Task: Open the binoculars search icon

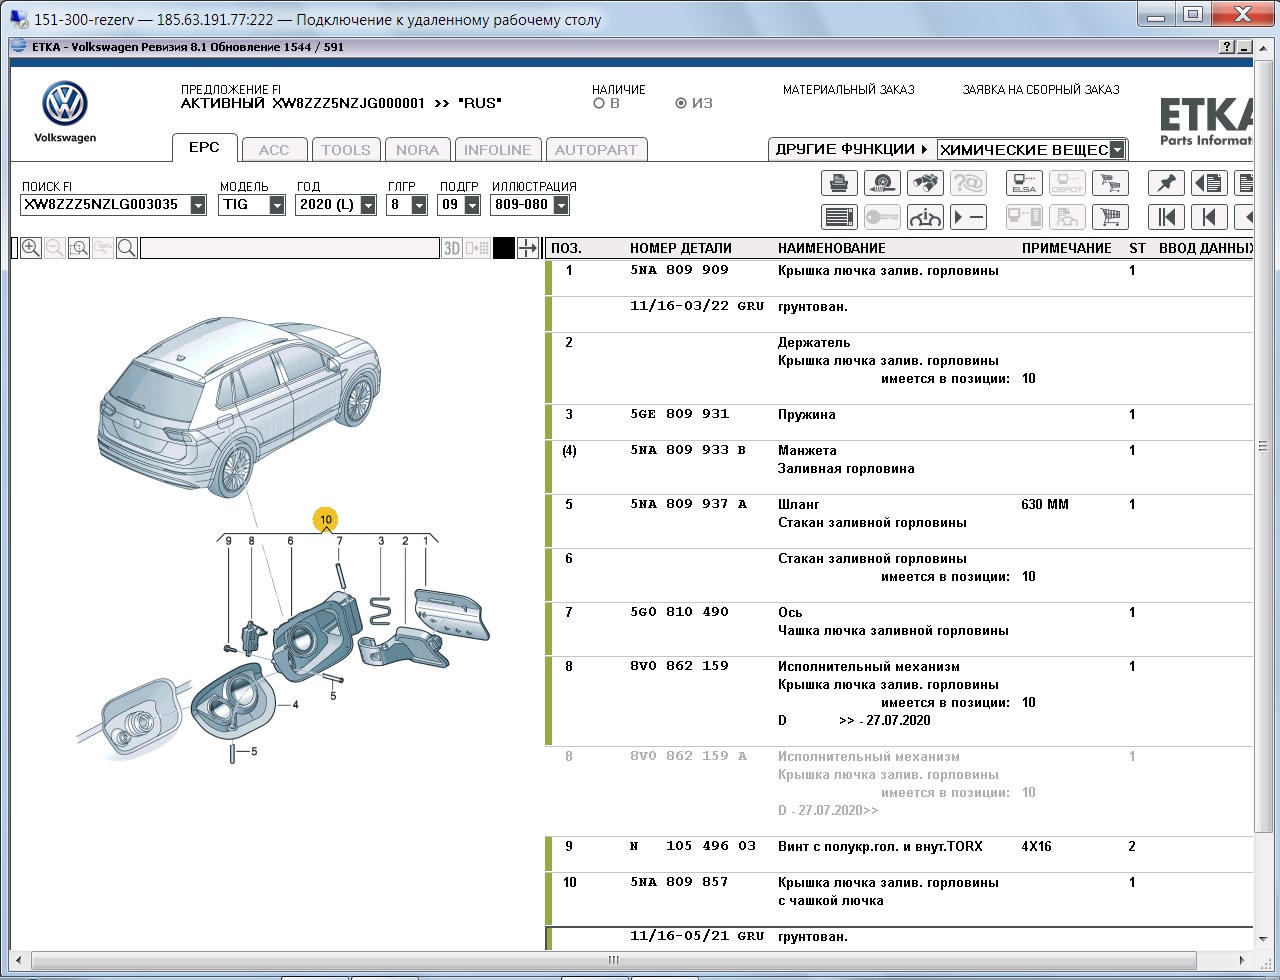Action: coord(925,183)
